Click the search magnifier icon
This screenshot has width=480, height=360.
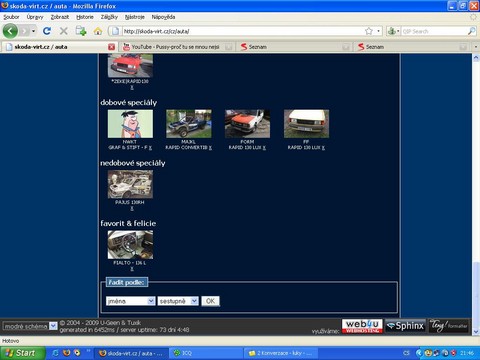(471, 31)
